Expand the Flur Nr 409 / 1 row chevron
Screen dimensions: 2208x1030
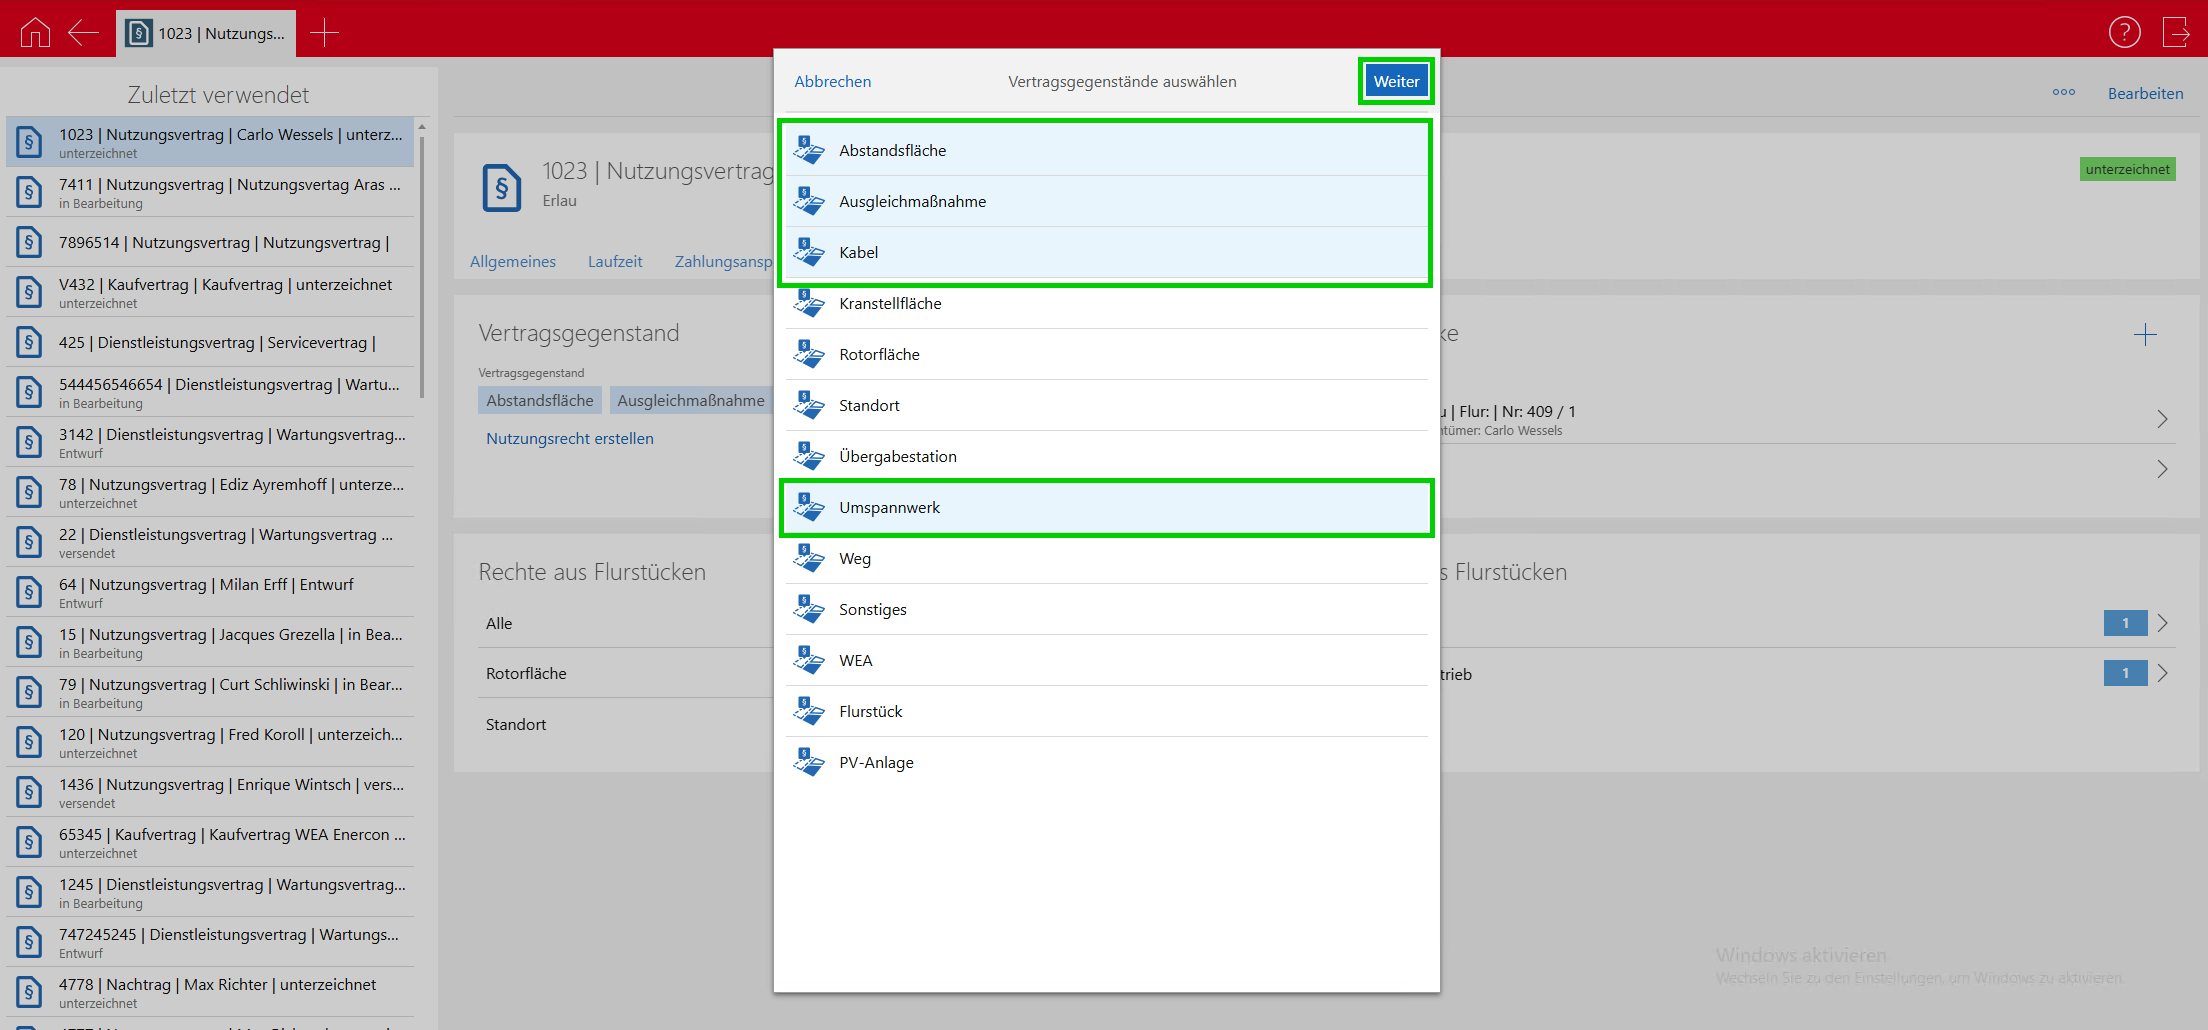(x=2162, y=419)
